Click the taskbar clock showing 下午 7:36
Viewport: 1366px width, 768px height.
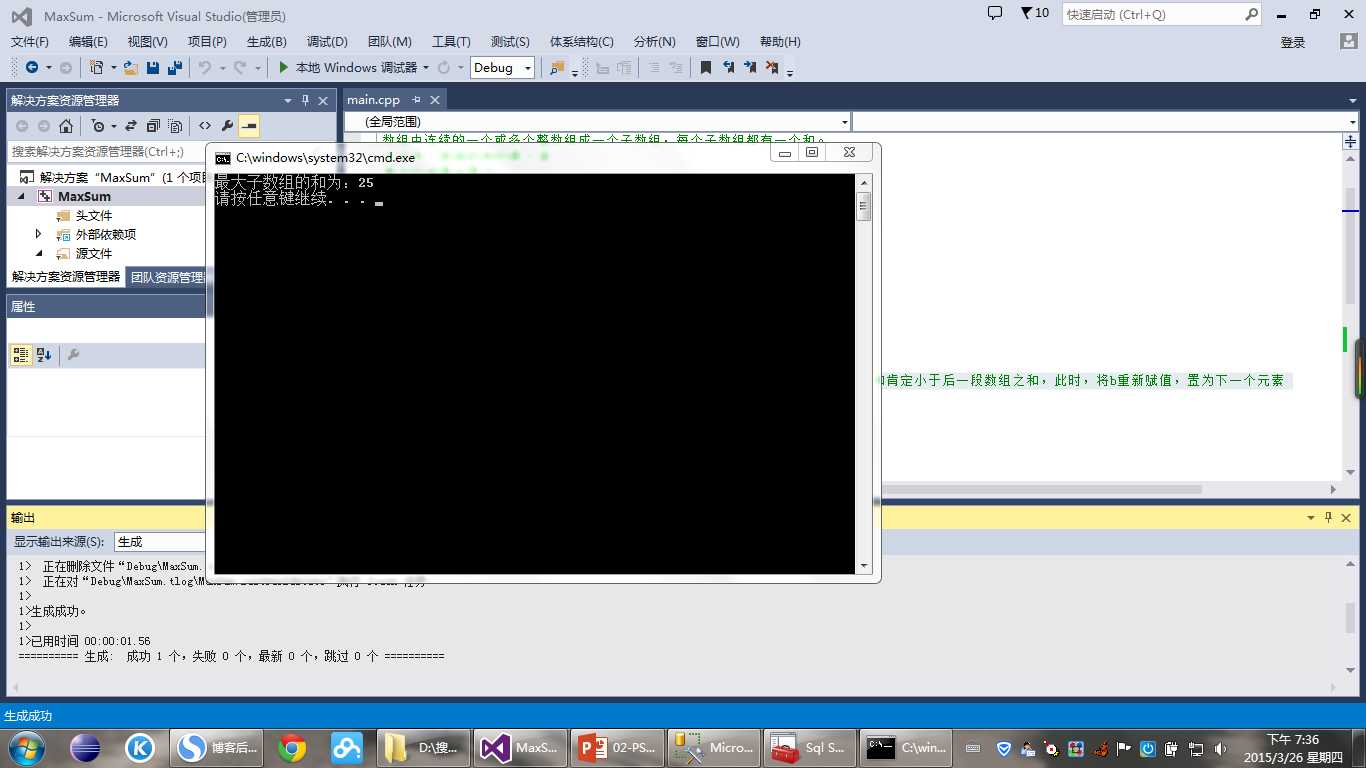pyautogui.click(x=1294, y=748)
